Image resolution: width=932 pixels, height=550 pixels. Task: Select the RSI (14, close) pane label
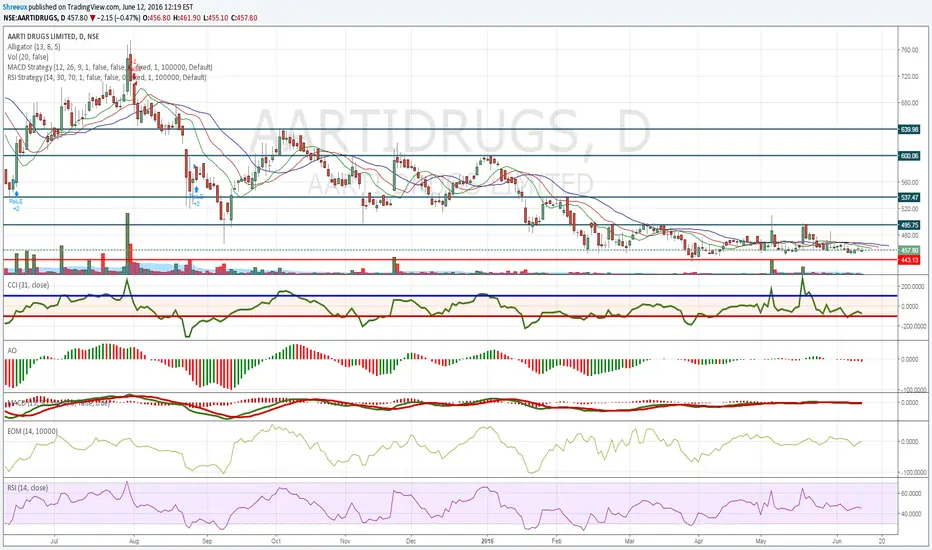27,488
